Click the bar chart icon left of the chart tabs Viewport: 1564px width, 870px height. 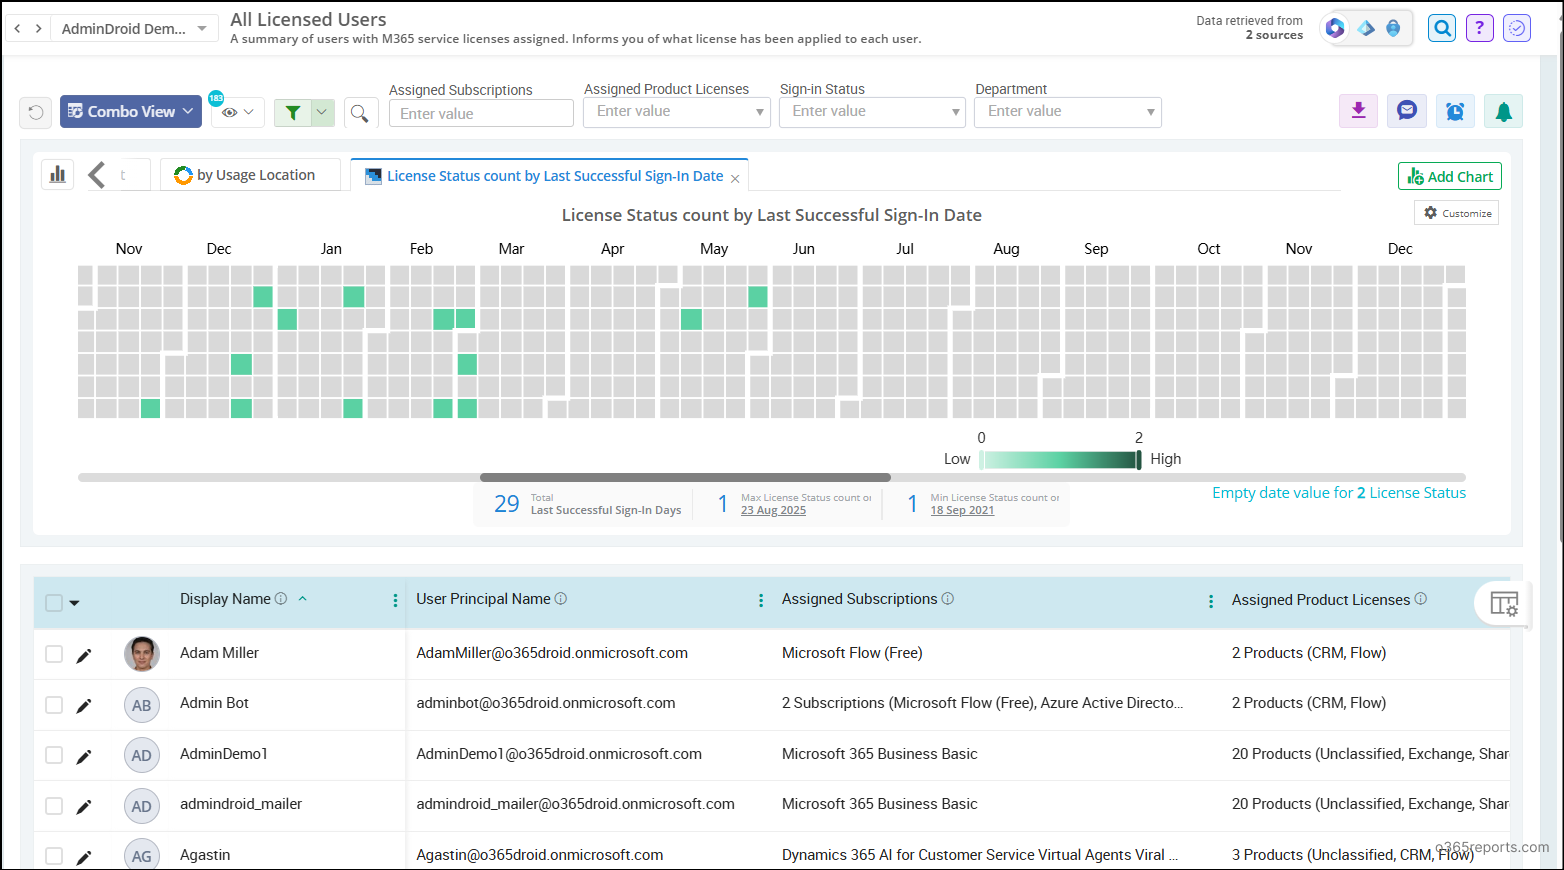(x=58, y=174)
